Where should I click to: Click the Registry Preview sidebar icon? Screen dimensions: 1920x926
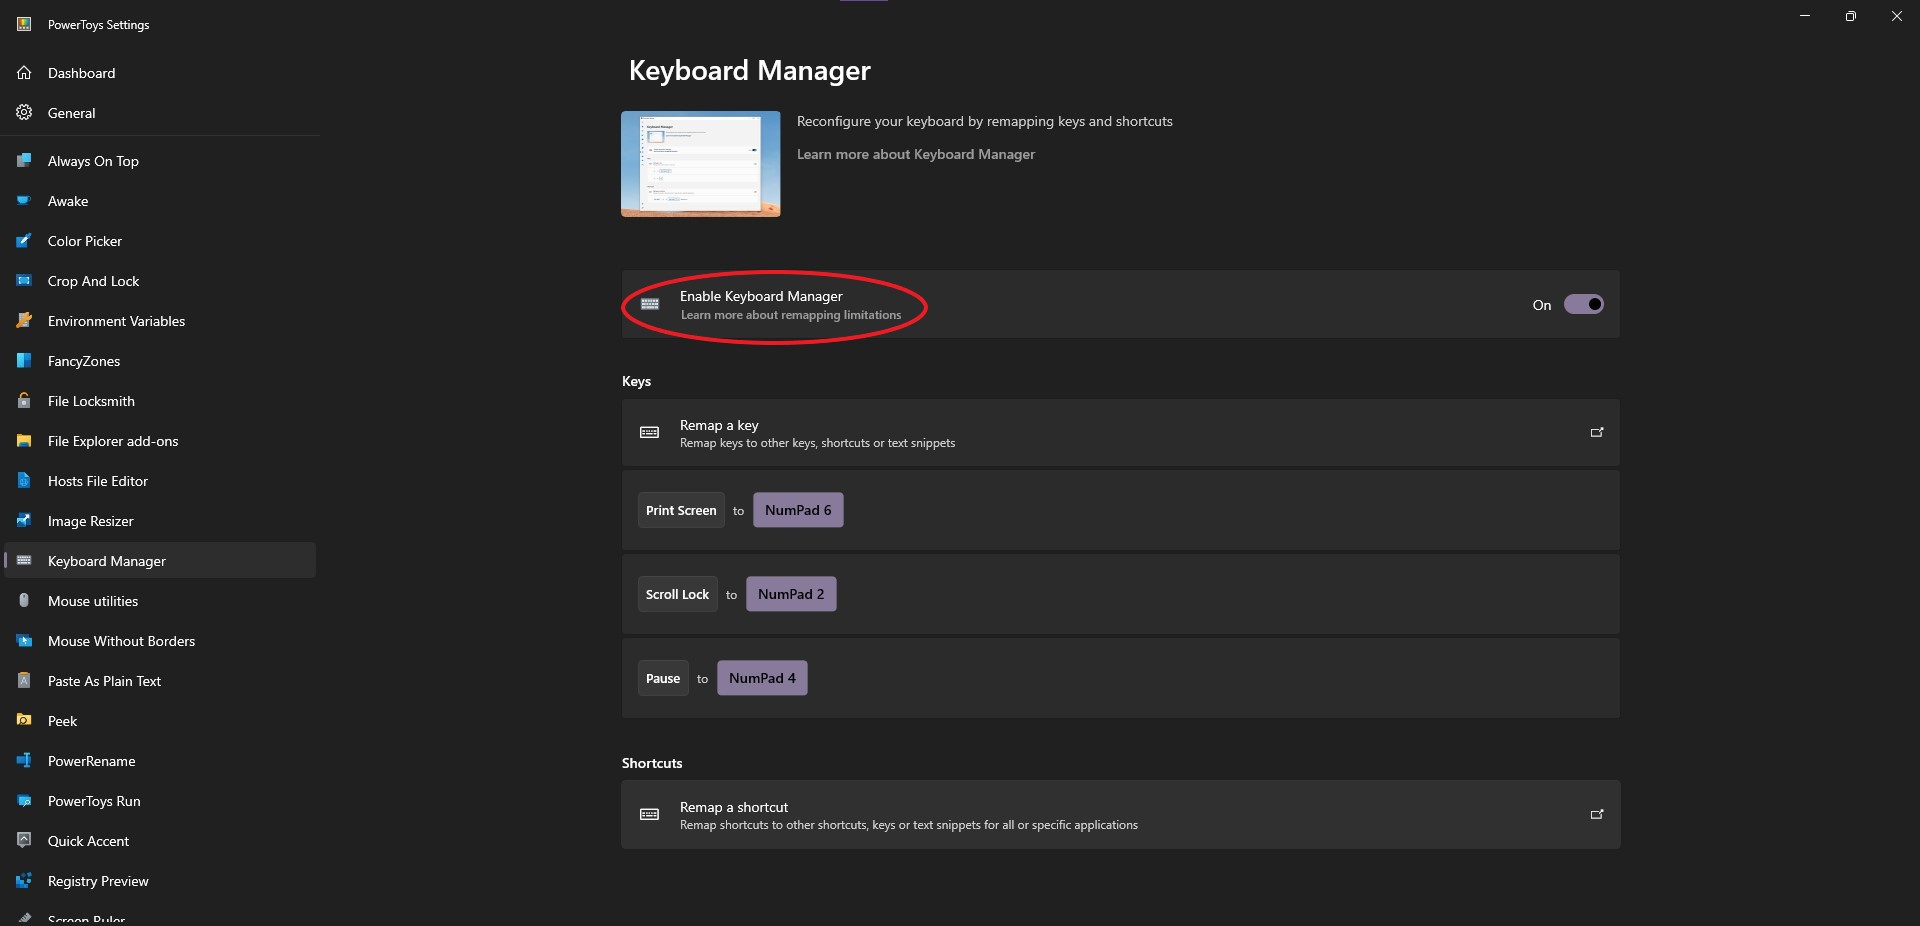24,881
